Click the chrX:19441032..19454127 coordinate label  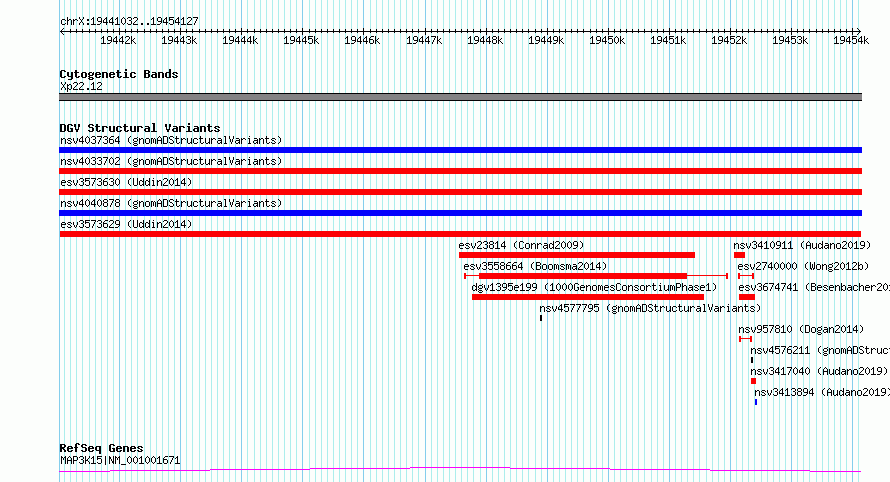click(129, 22)
